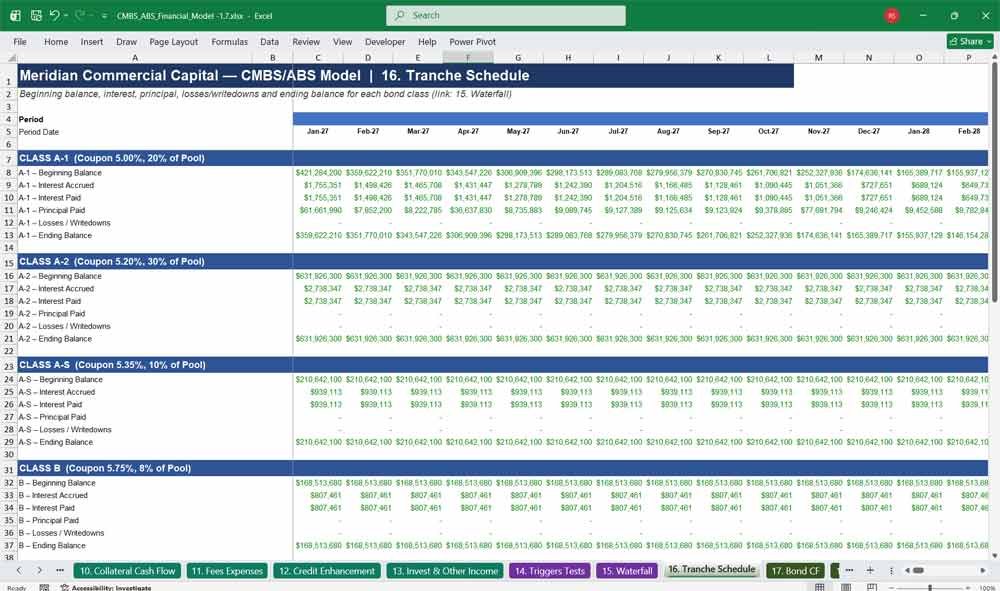
Task: Select the Dec-27 period date cell
Action: 869,131
